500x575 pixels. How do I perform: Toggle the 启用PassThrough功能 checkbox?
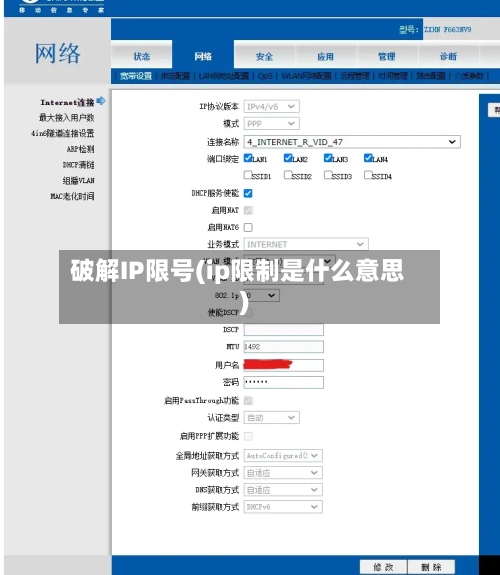tap(248, 400)
